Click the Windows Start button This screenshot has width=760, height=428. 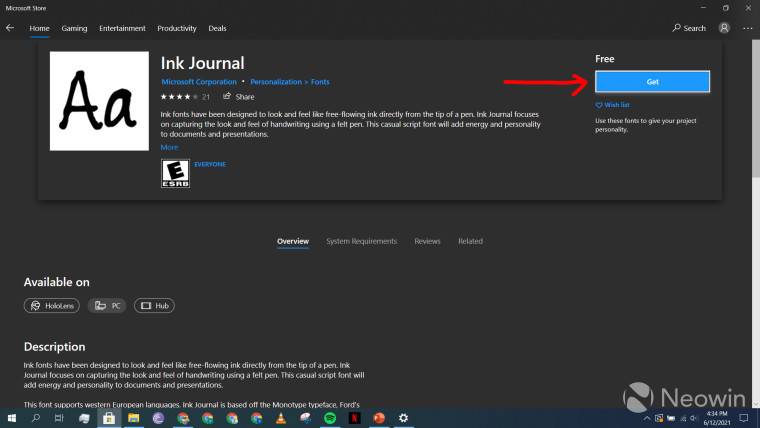pos(11,418)
